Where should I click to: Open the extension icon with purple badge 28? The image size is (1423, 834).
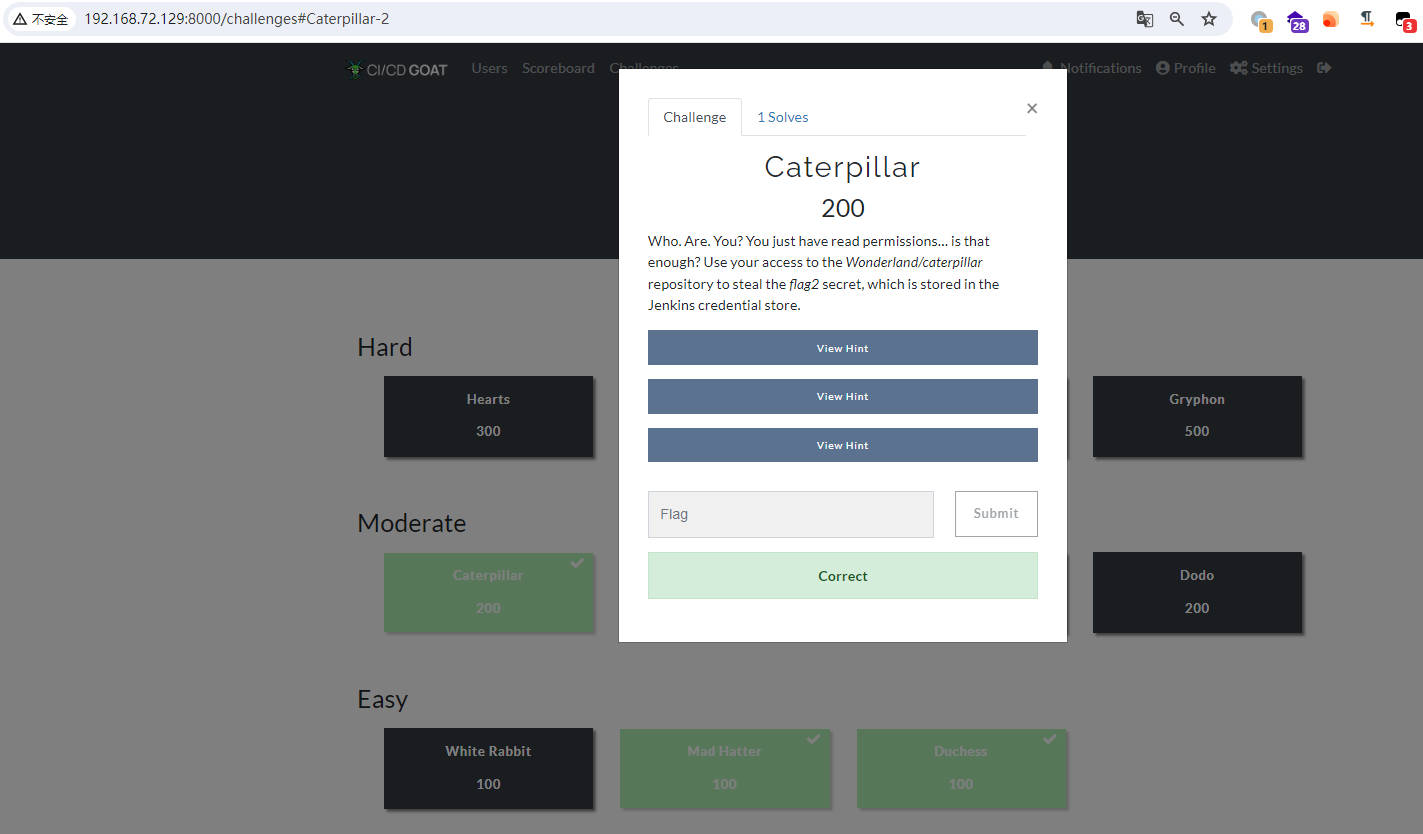tap(1296, 20)
